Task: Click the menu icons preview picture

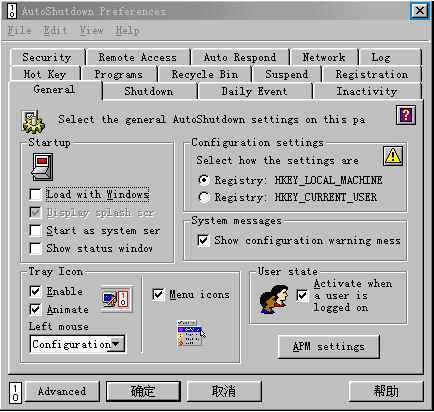Action: pos(191,335)
